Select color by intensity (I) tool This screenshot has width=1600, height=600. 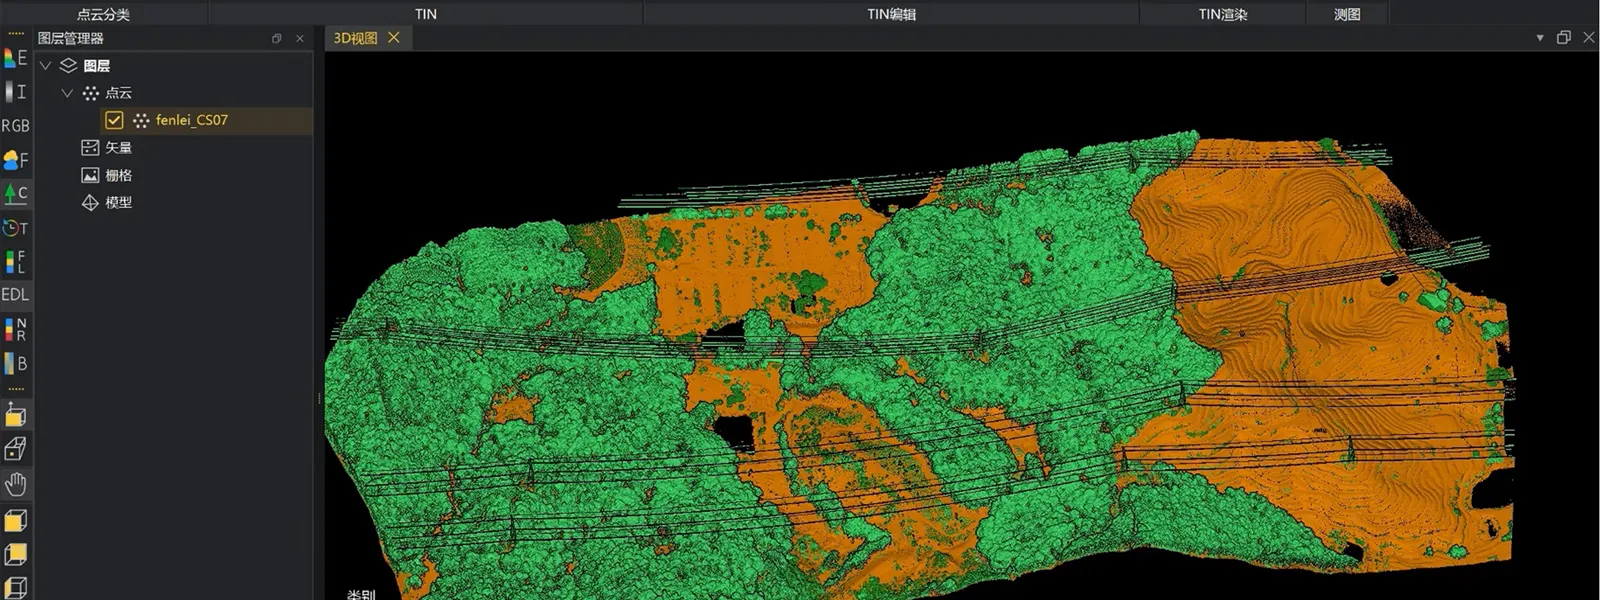[15, 92]
